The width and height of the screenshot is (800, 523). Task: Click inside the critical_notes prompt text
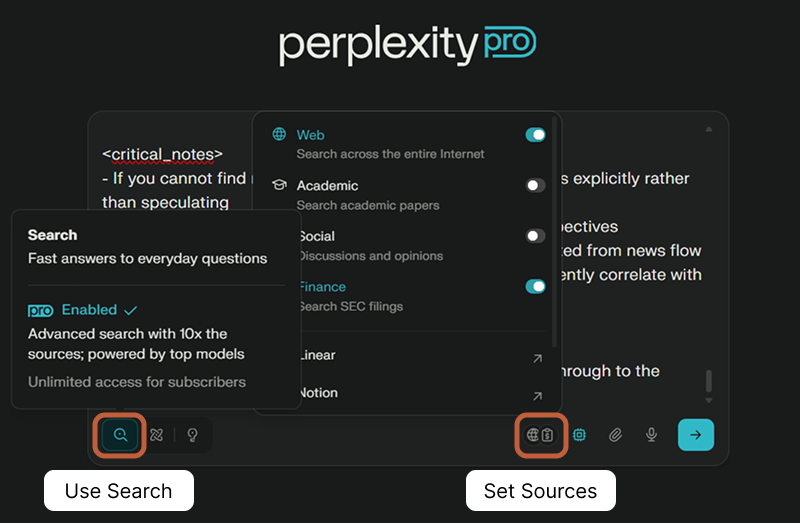(x=162, y=154)
